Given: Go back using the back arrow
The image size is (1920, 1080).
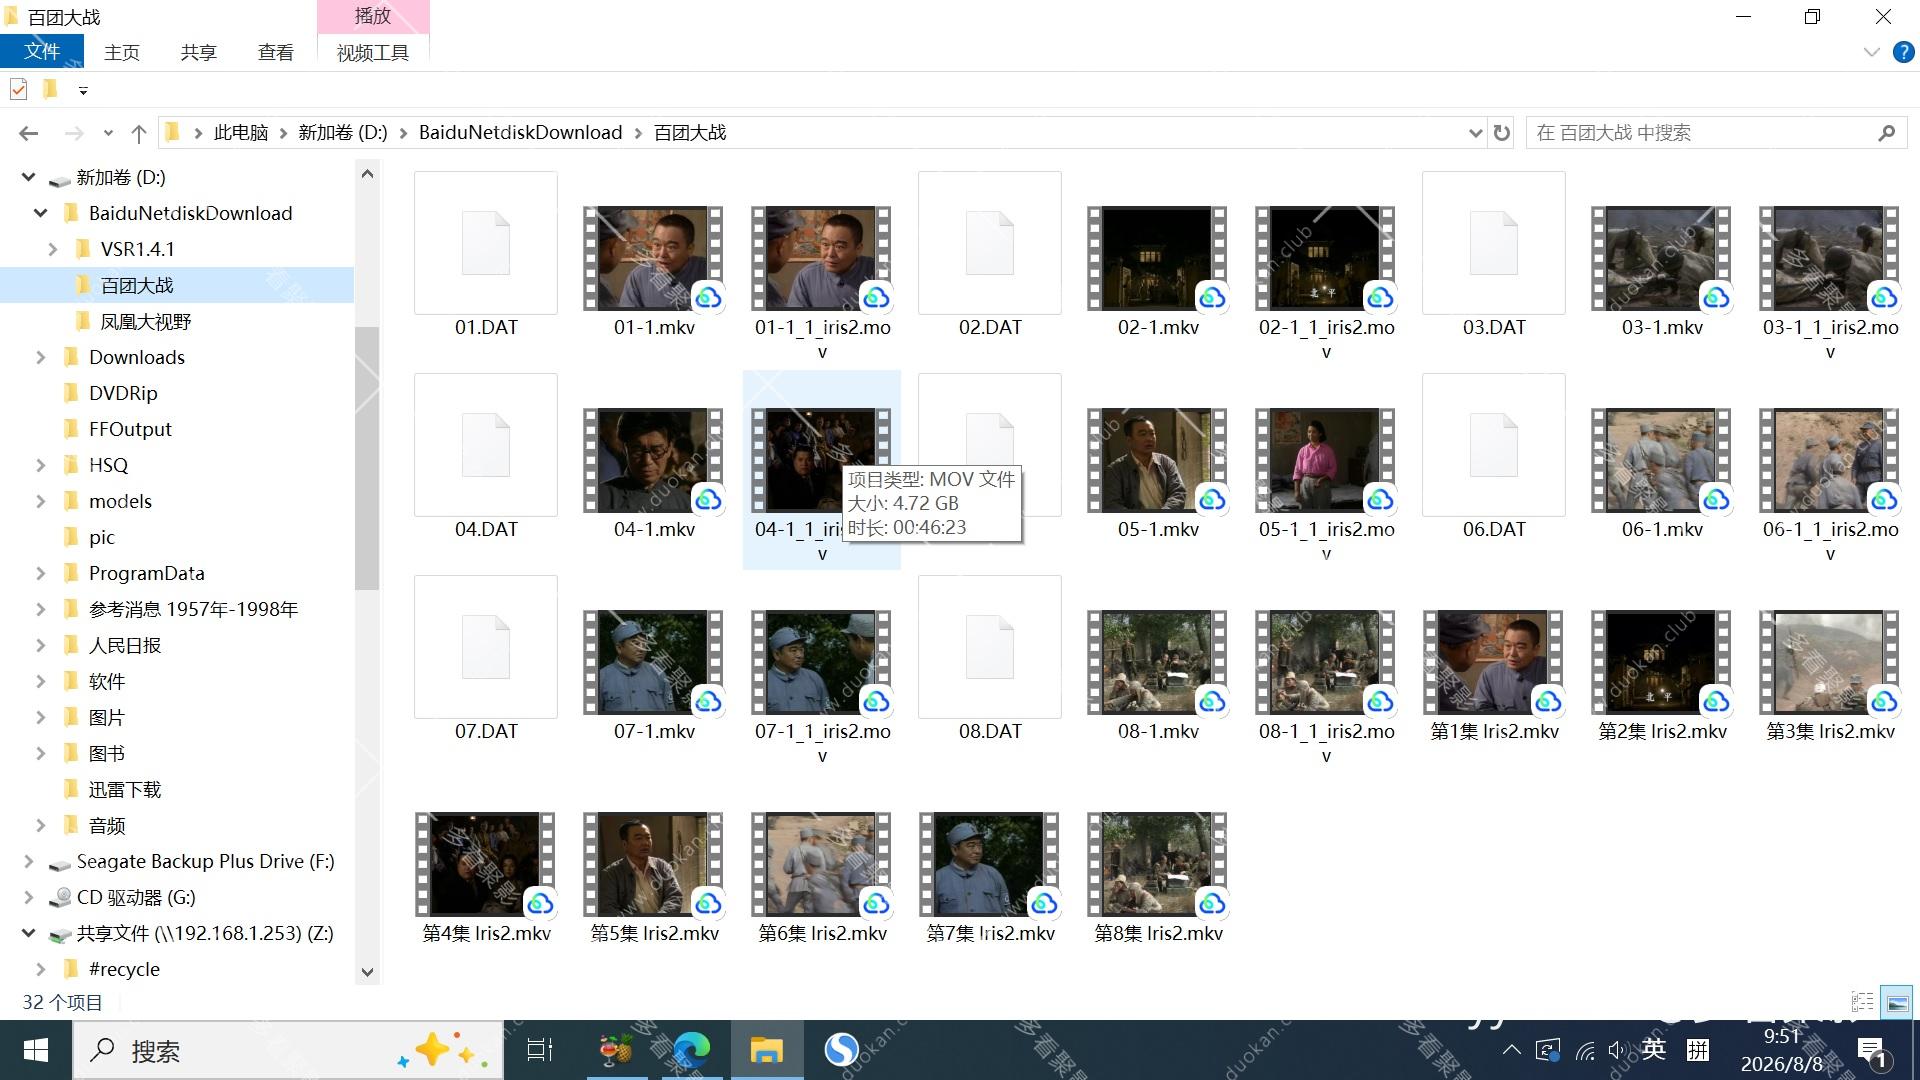Looking at the screenshot, I should click(x=28, y=133).
